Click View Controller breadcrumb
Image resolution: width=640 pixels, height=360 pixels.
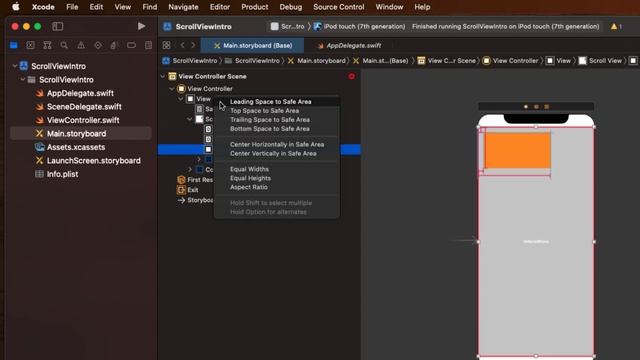tap(510, 61)
